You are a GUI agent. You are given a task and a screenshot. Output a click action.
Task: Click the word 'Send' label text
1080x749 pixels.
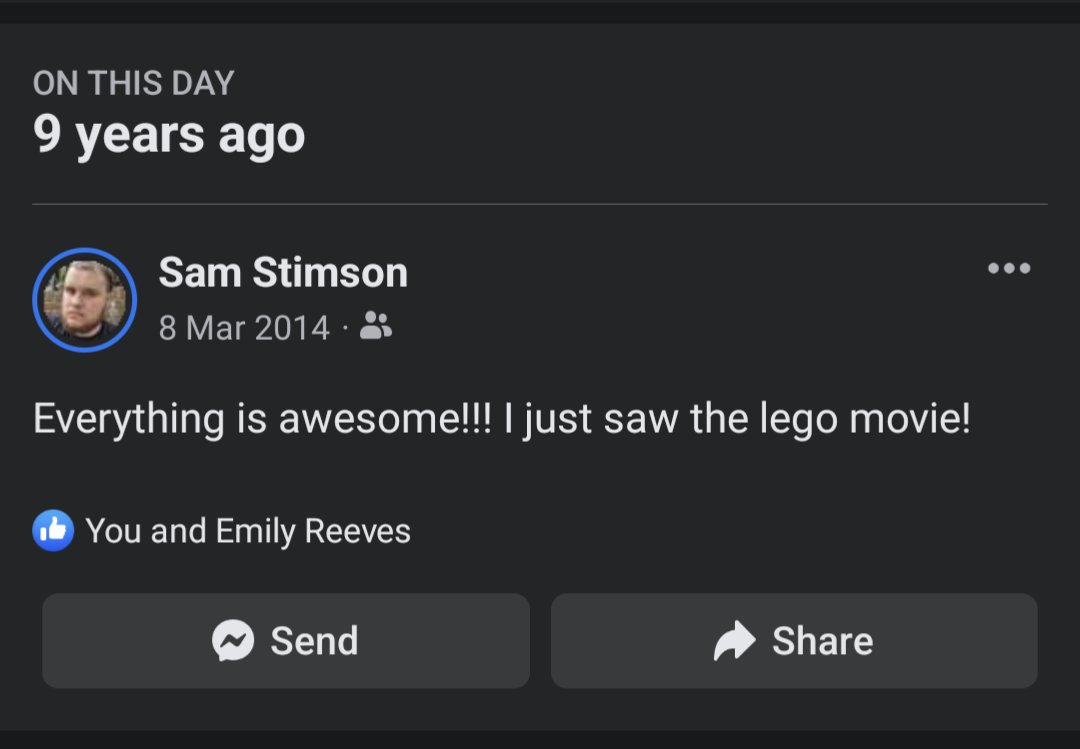coord(314,641)
